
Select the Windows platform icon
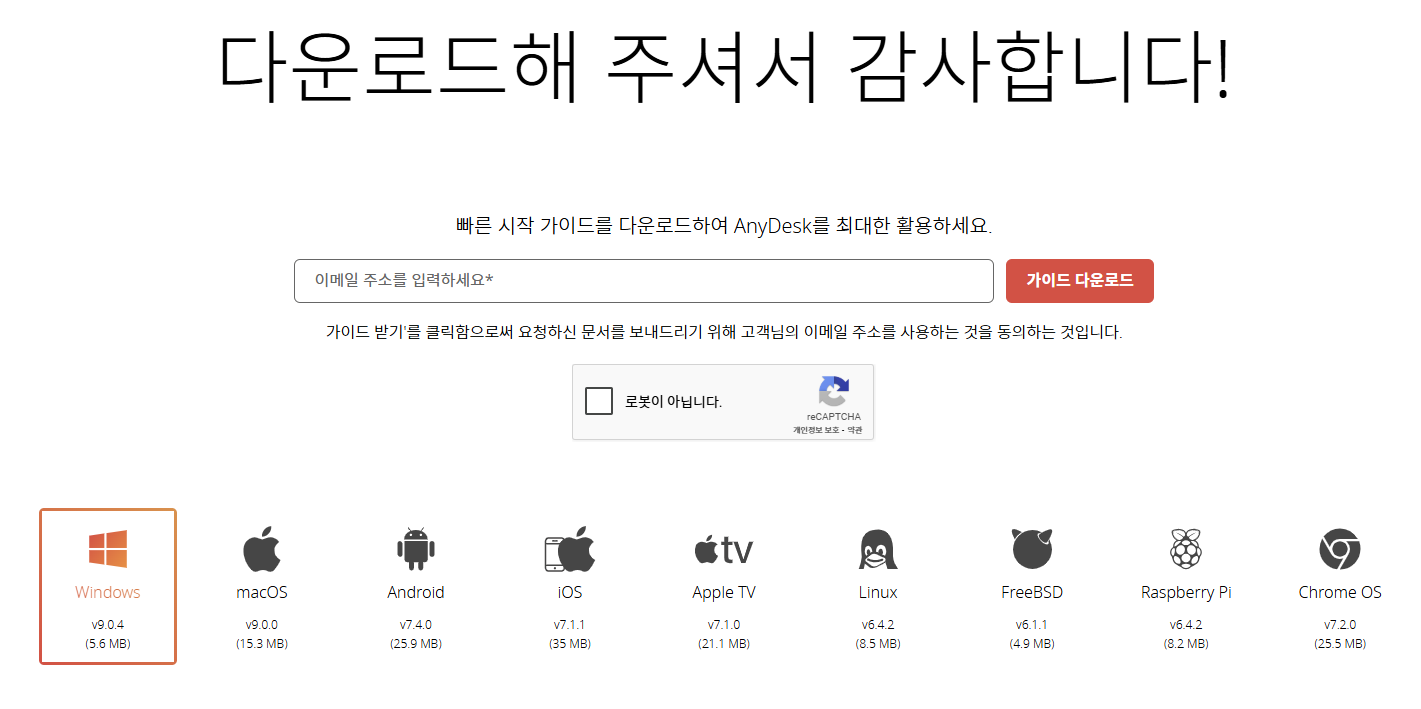(108, 550)
